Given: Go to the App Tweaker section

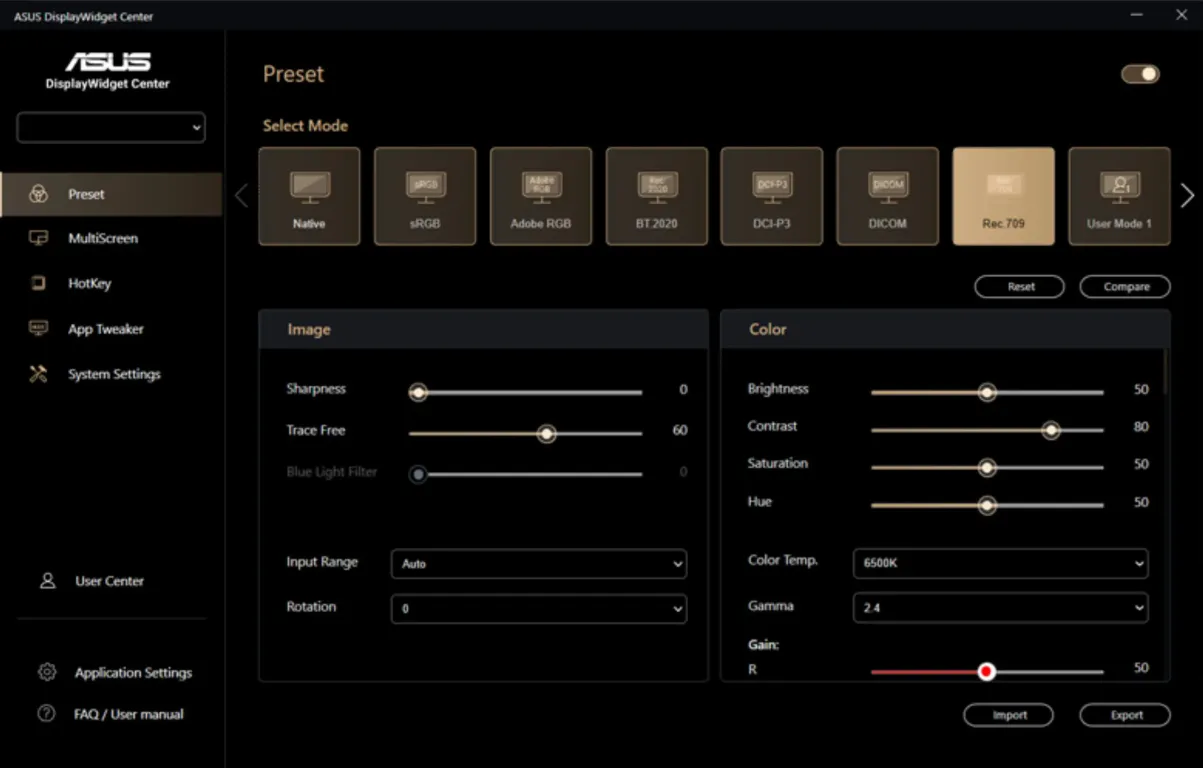Looking at the screenshot, I should click(105, 329).
